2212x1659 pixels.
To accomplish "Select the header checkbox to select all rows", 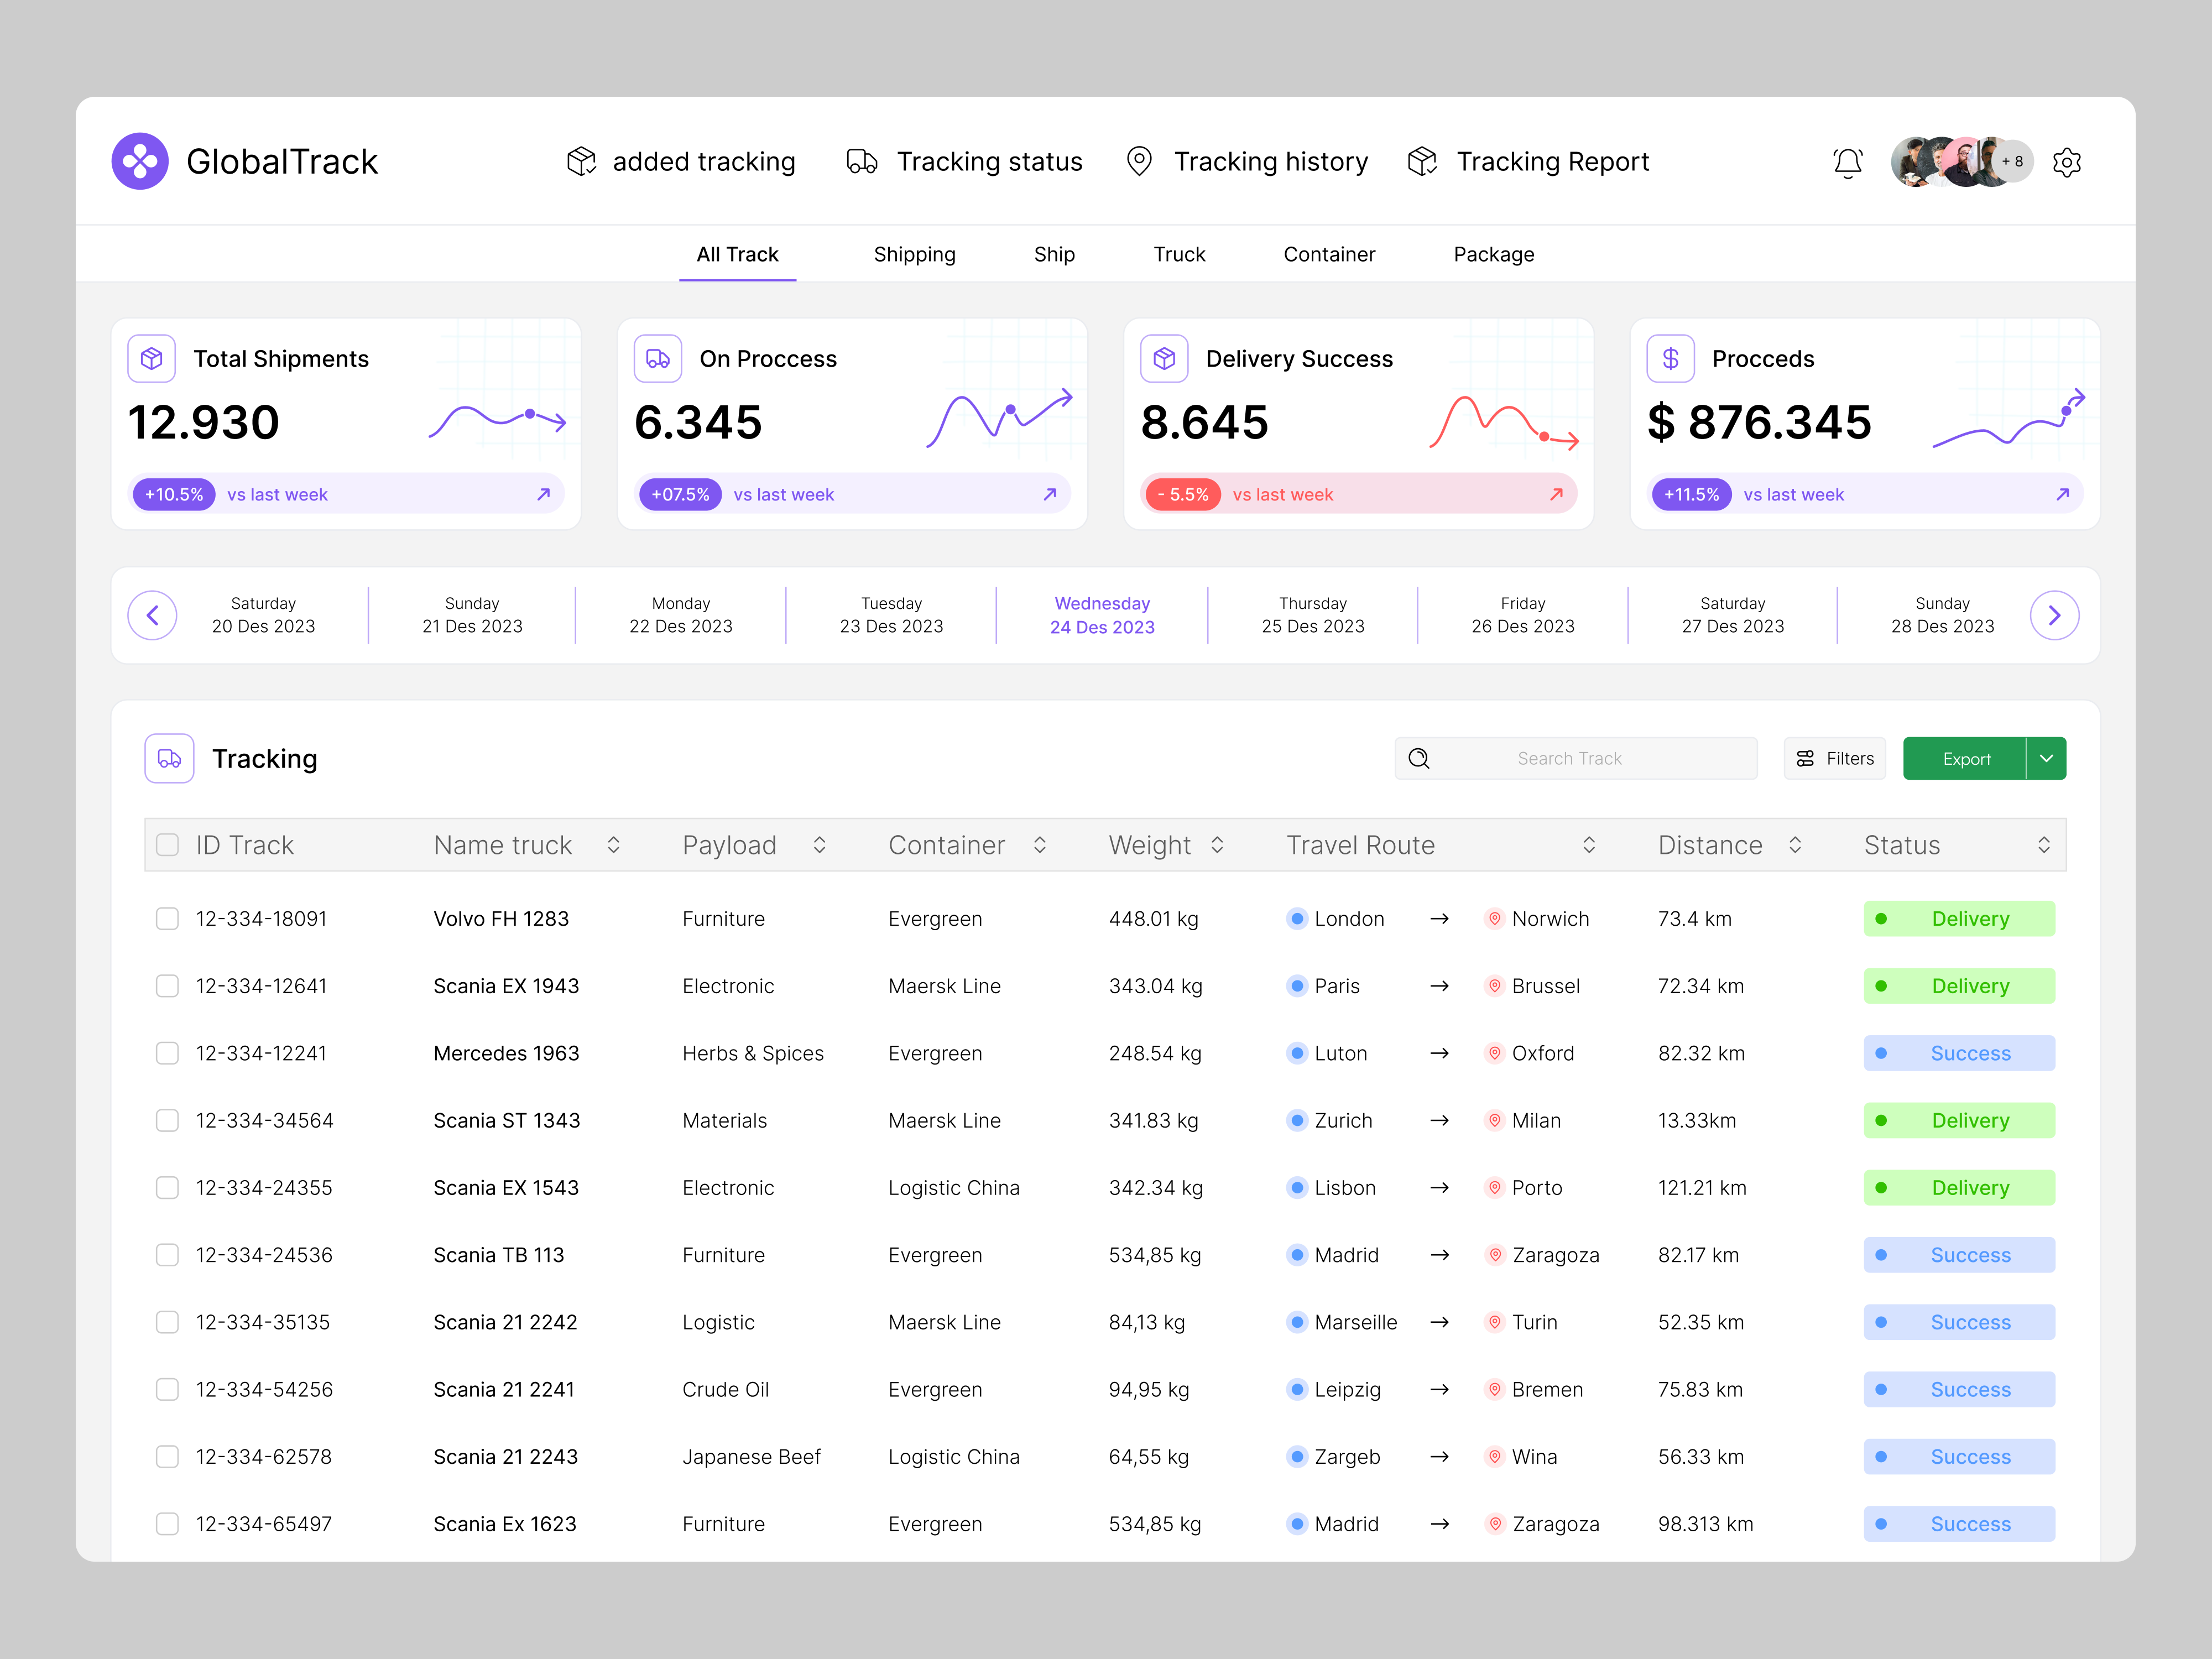I will coord(167,844).
